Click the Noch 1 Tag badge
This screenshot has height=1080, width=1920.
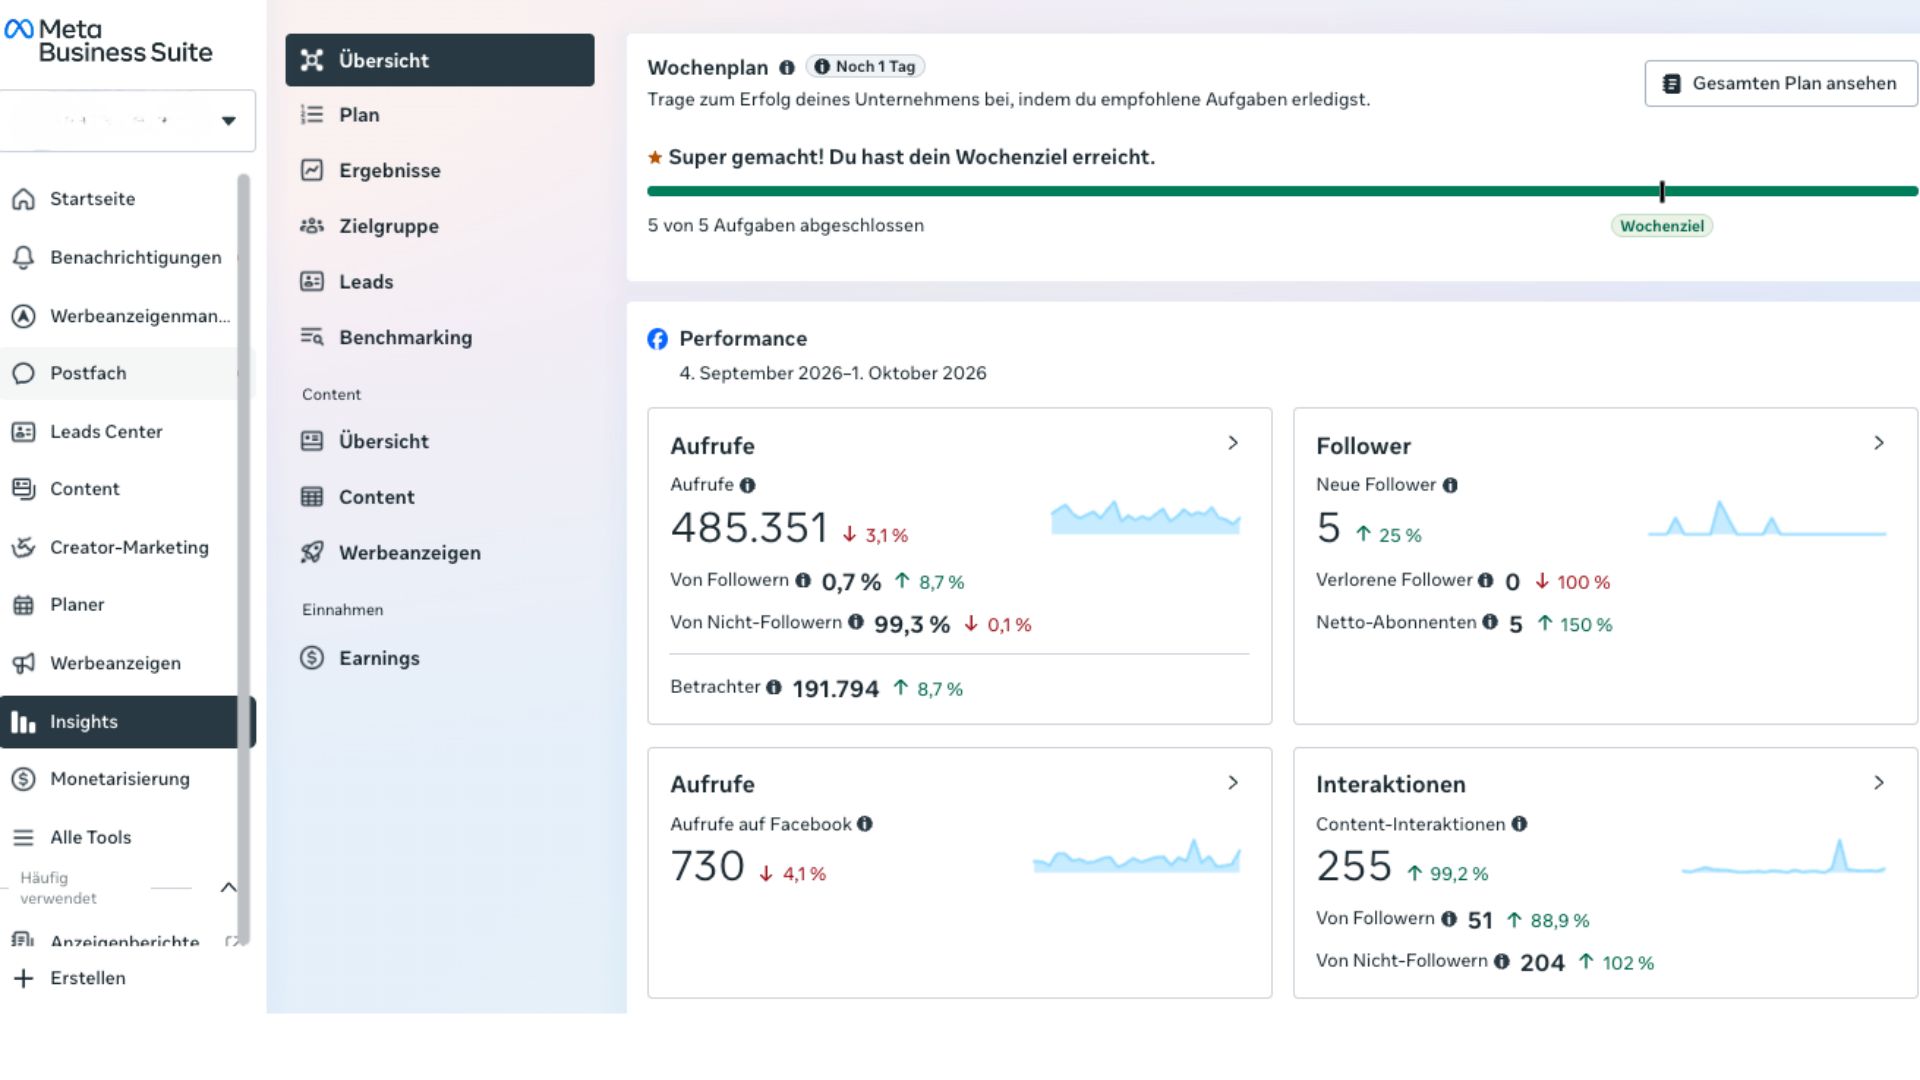(x=865, y=66)
